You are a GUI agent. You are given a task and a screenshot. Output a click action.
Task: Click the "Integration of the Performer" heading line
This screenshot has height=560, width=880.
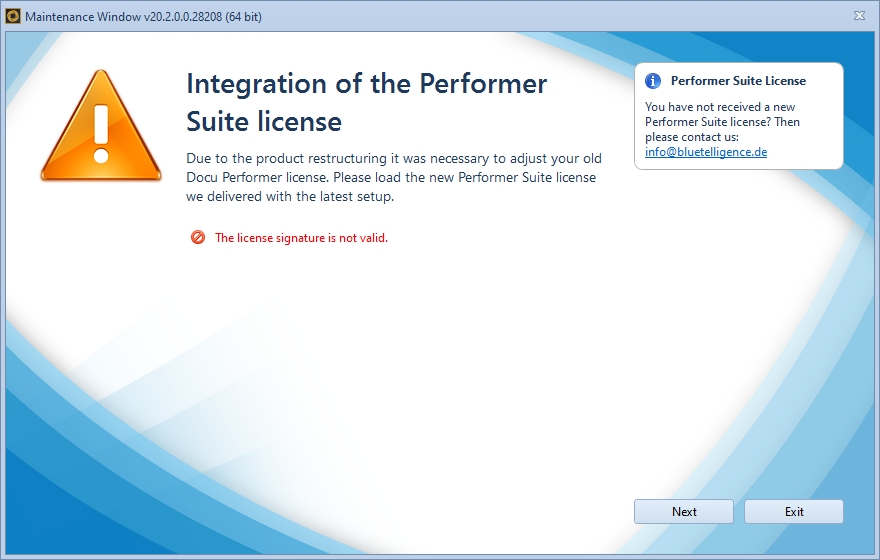[x=366, y=83]
